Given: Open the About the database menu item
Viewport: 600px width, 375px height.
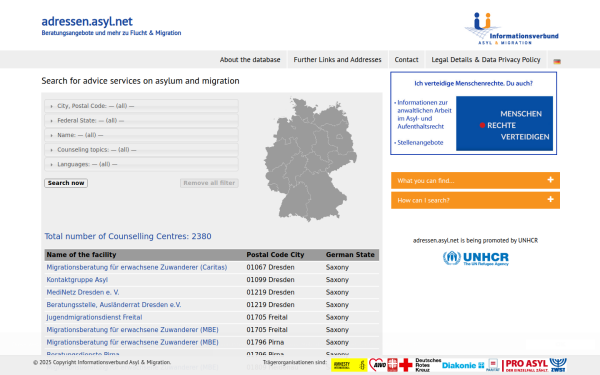Looking at the screenshot, I should [x=250, y=59].
